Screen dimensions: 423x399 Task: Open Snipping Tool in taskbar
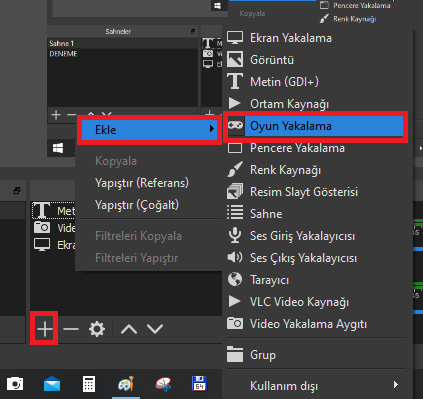point(163,384)
